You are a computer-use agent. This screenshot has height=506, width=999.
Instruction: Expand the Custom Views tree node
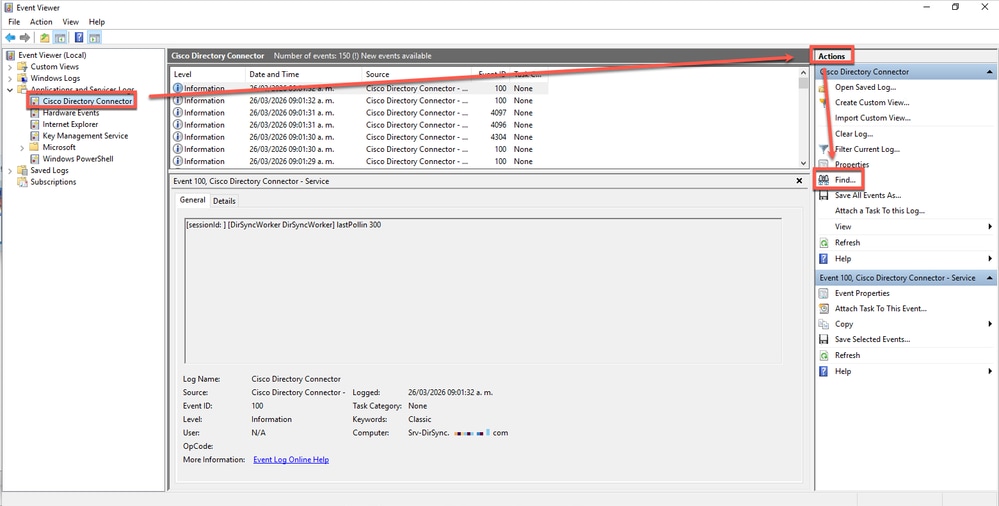(x=10, y=67)
